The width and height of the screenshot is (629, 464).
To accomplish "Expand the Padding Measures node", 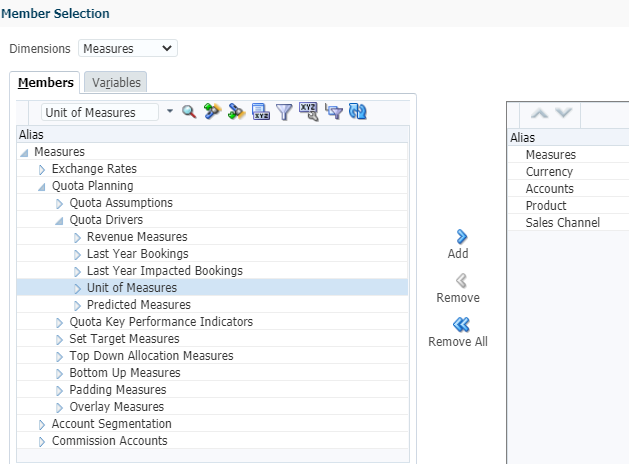I will (x=59, y=391).
